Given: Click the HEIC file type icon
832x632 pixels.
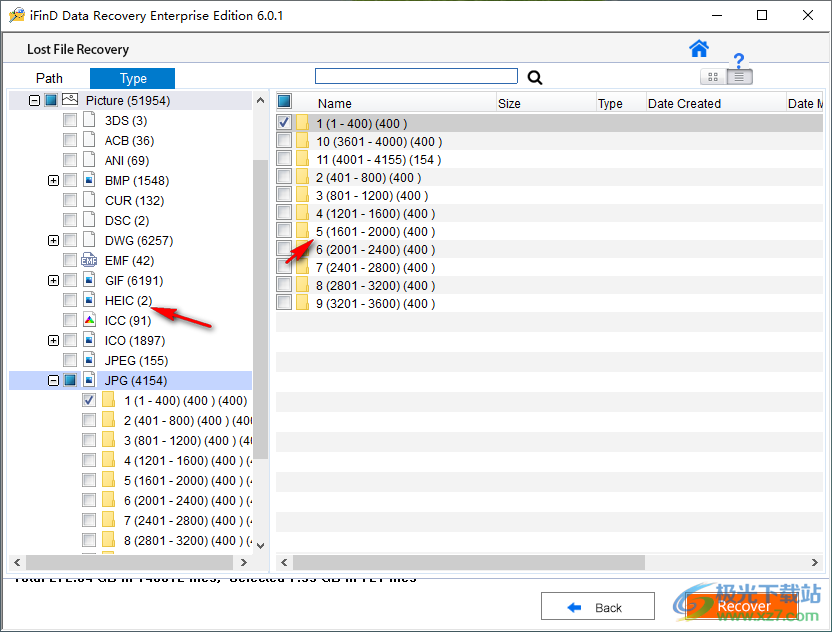Looking at the screenshot, I should tap(89, 300).
